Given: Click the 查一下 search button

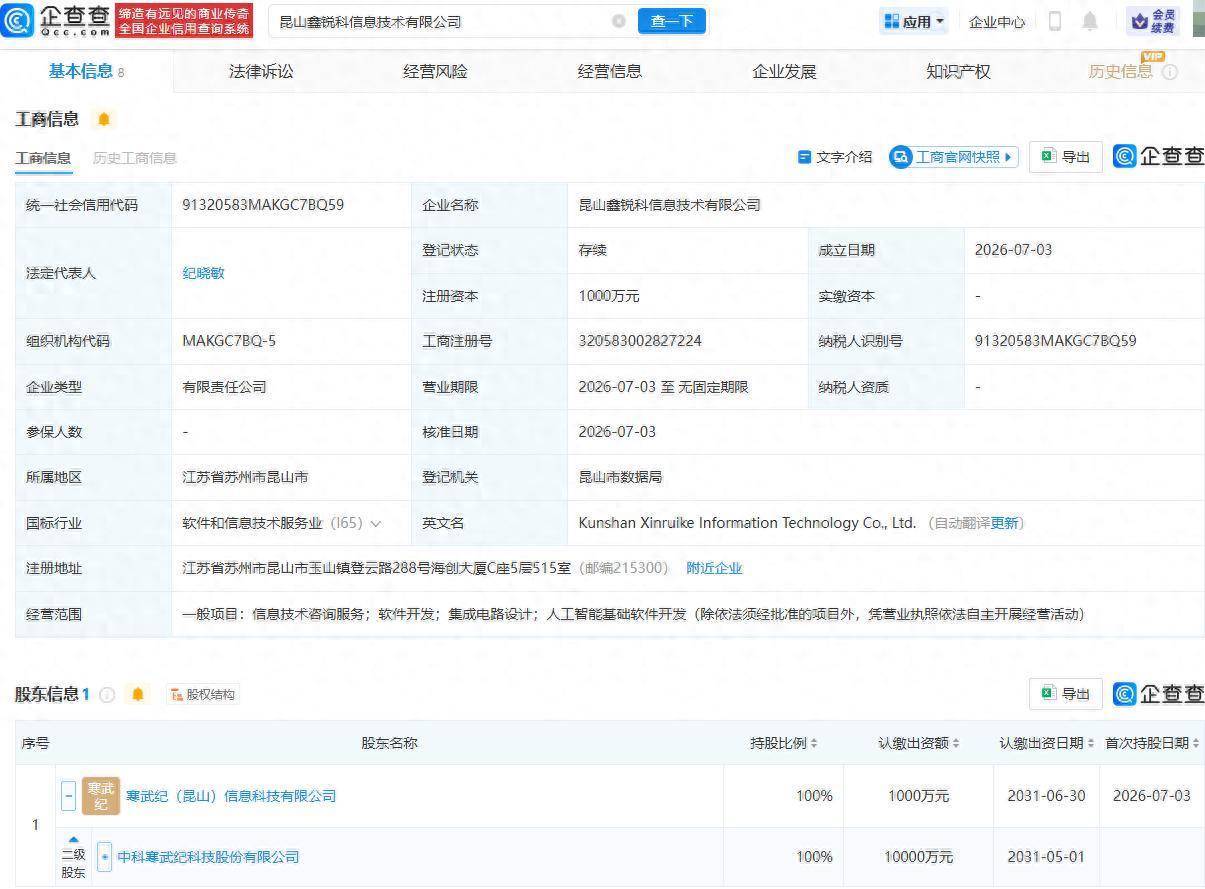Looking at the screenshot, I should (x=671, y=21).
